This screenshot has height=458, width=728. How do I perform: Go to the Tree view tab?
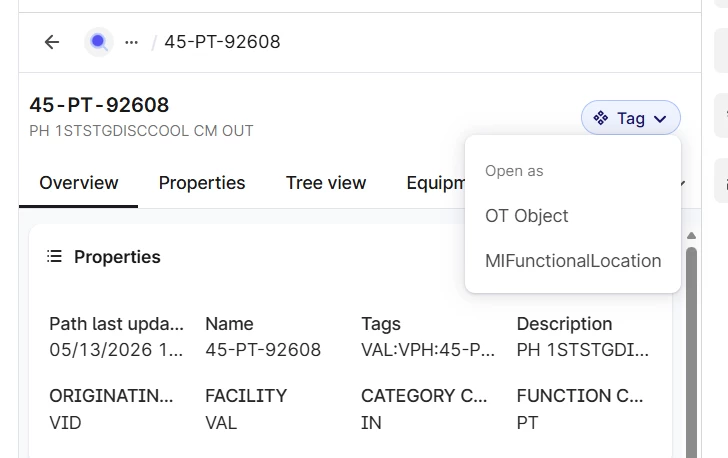(x=326, y=183)
